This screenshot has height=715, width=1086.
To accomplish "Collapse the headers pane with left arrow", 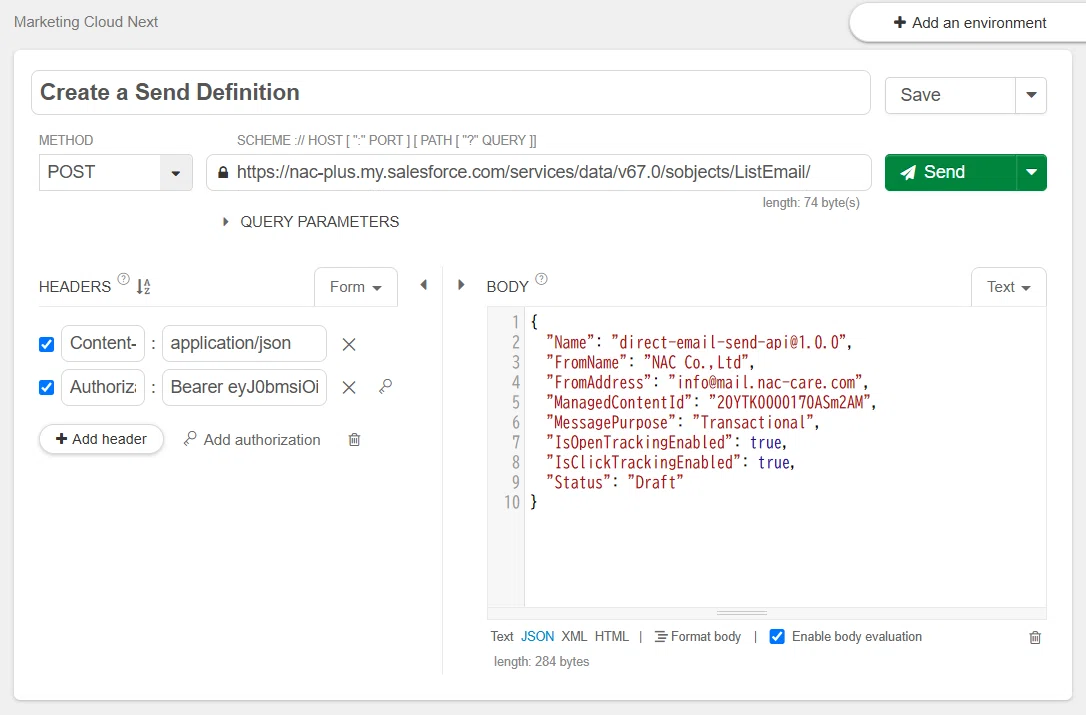I will [x=424, y=285].
